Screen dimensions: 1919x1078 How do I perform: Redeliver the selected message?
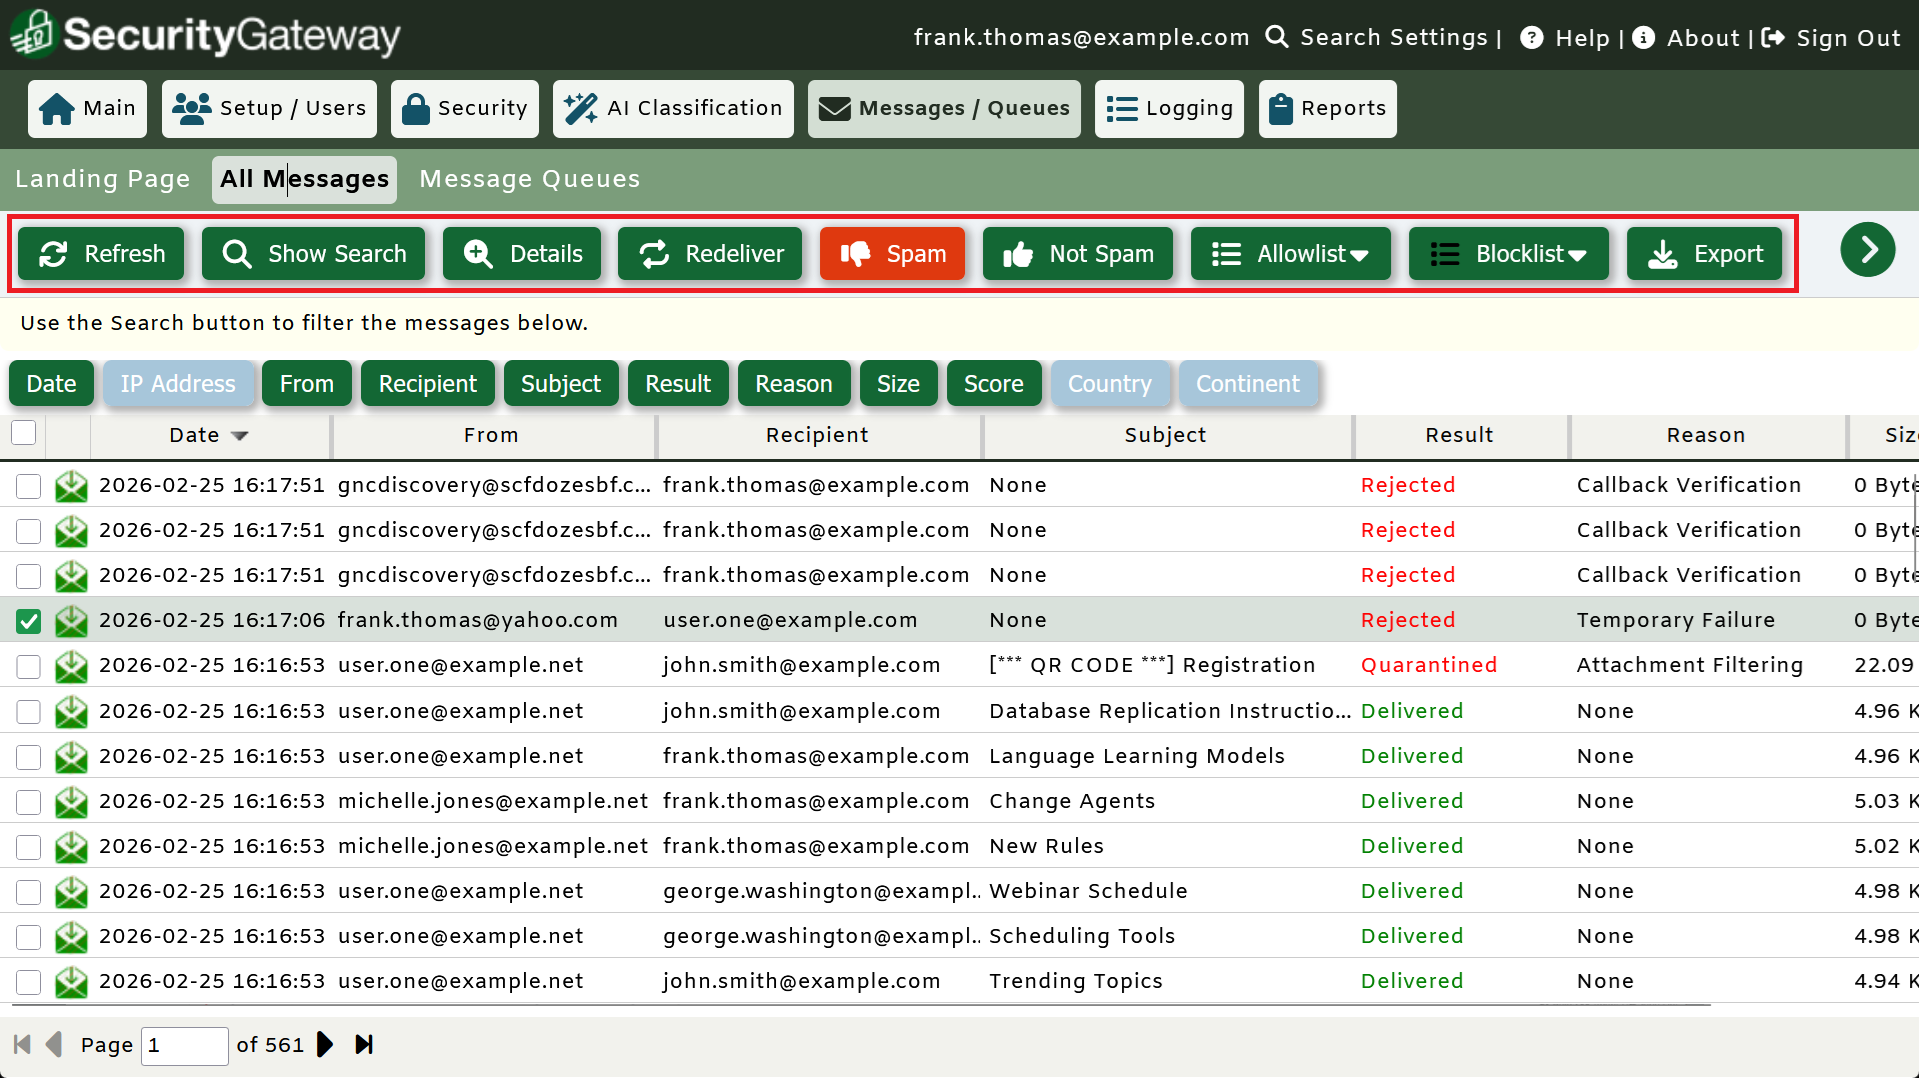pos(710,254)
